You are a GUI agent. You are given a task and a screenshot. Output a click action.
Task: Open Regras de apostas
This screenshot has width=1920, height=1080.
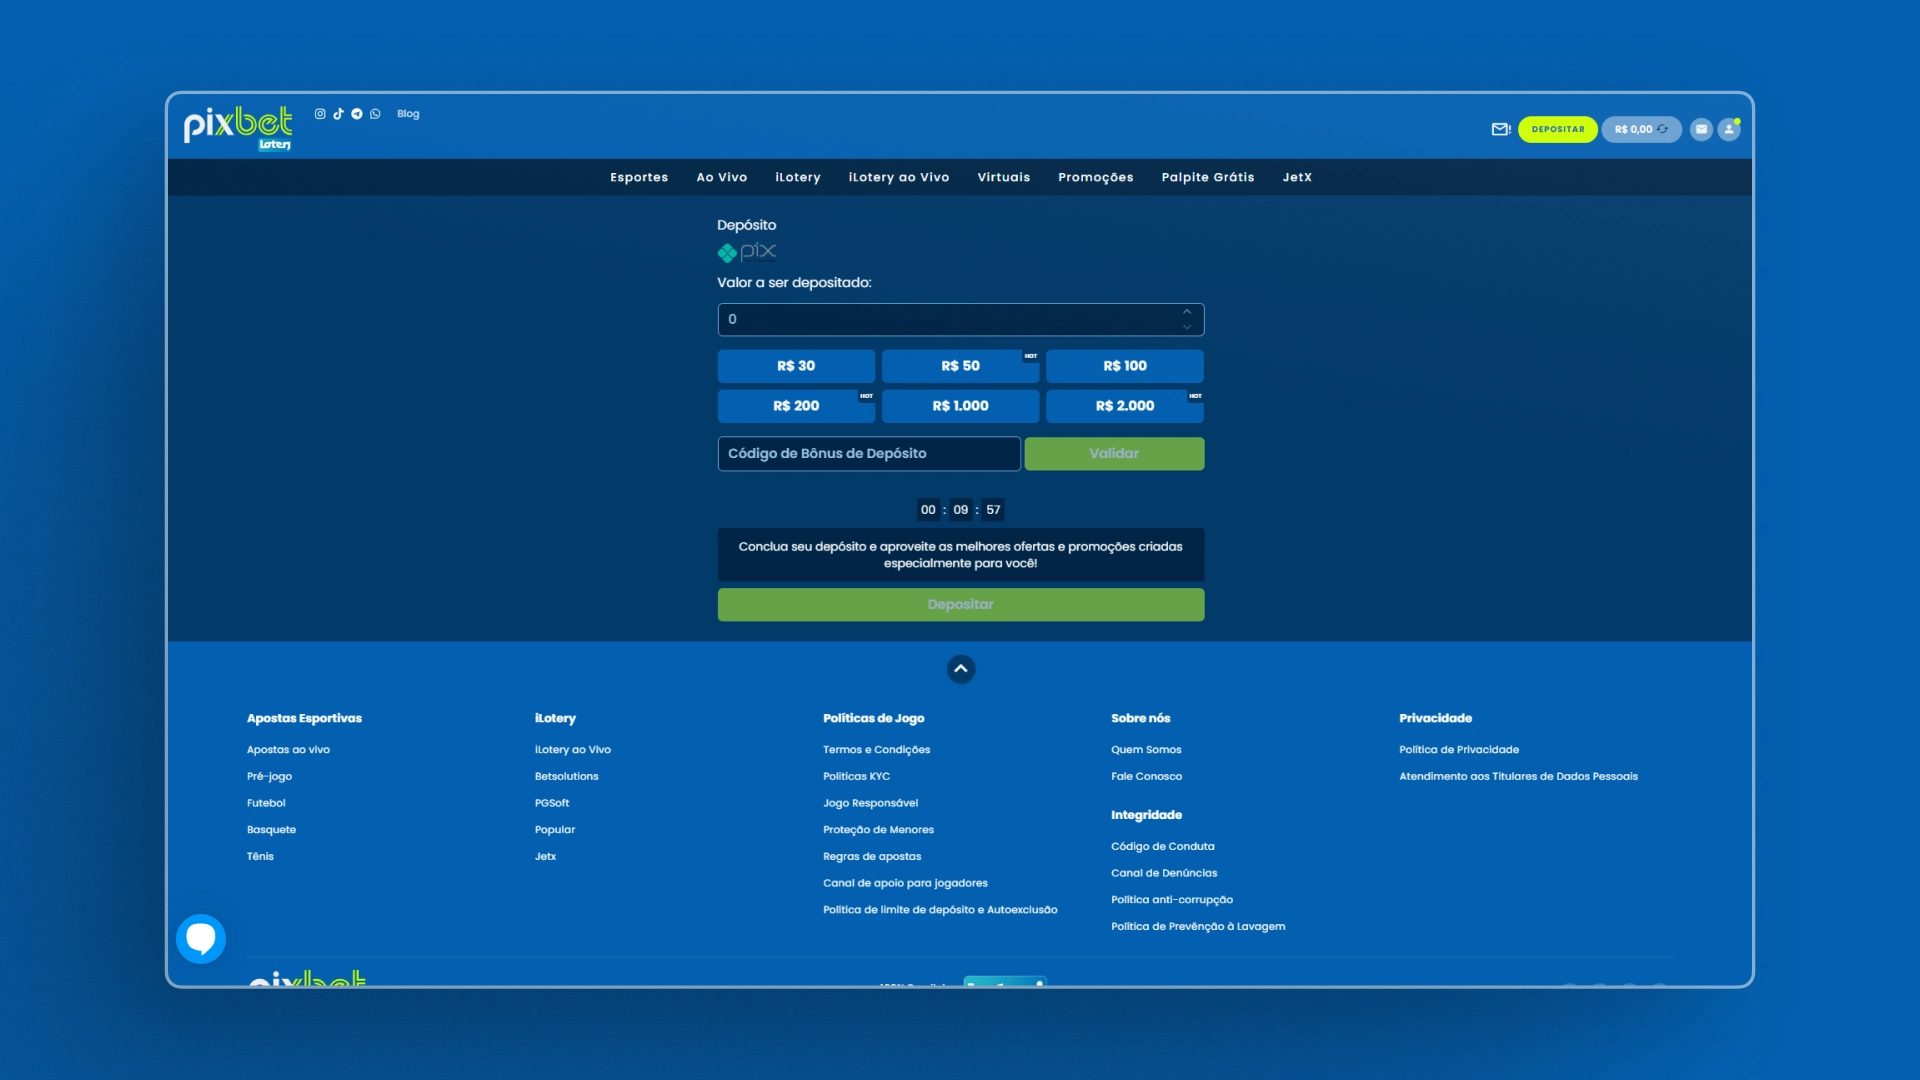point(872,857)
